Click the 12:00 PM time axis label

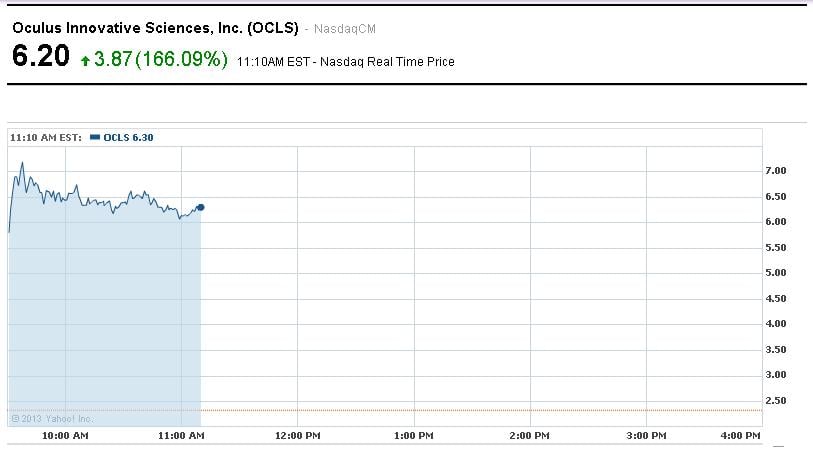pyautogui.click(x=298, y=436)
